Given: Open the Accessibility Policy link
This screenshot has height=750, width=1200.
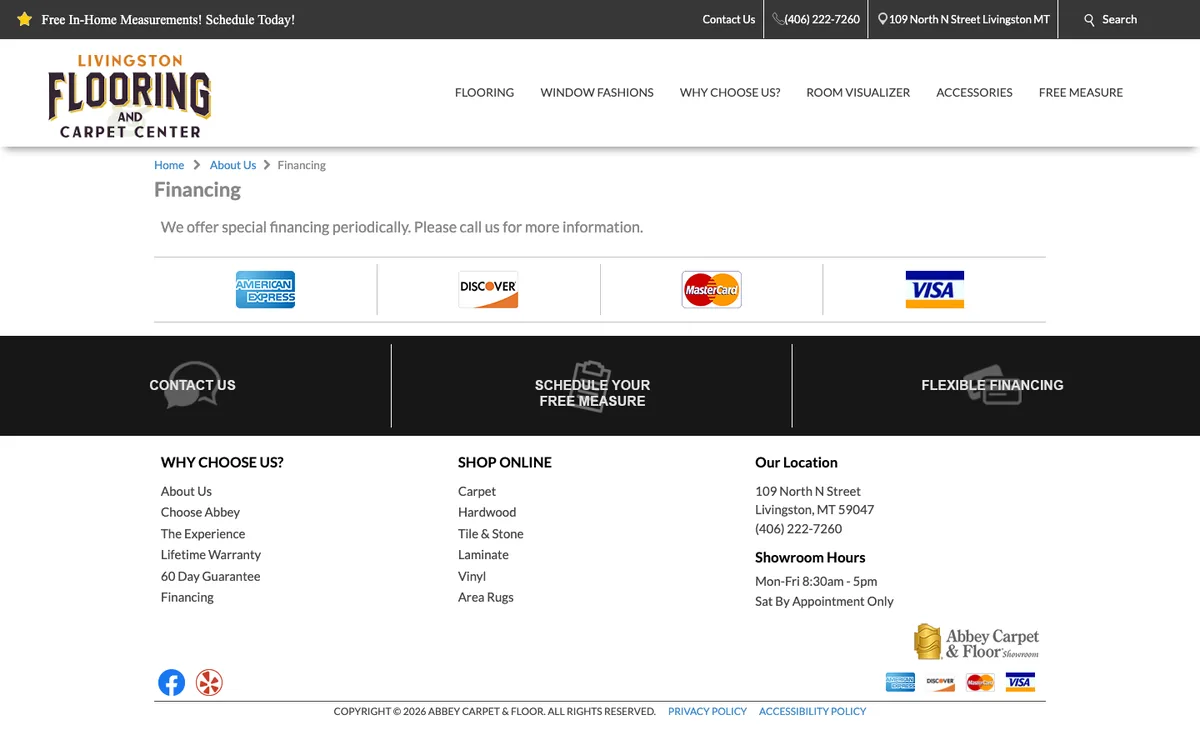Looking at the screenshot, I should click(812, 711).
